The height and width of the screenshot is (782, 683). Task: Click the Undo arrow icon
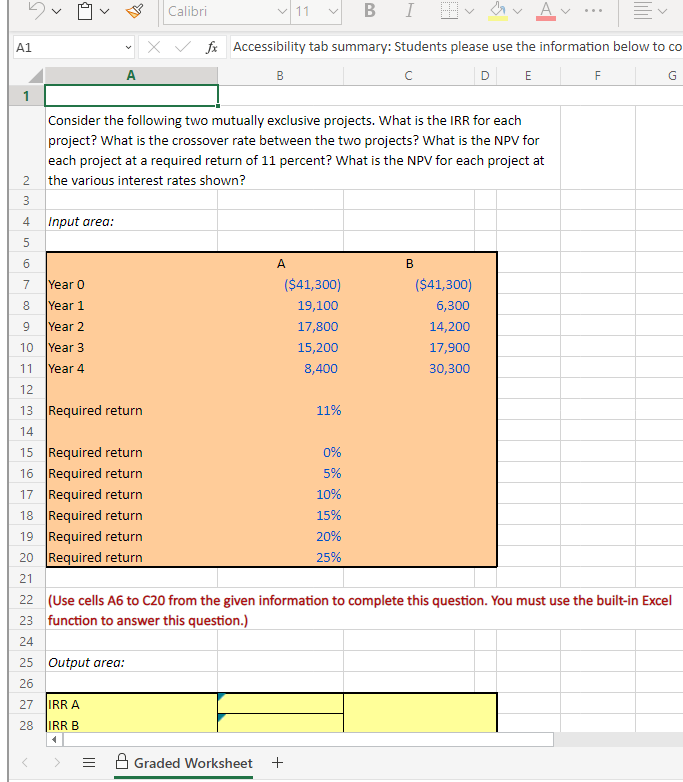(x=36, y=10)
